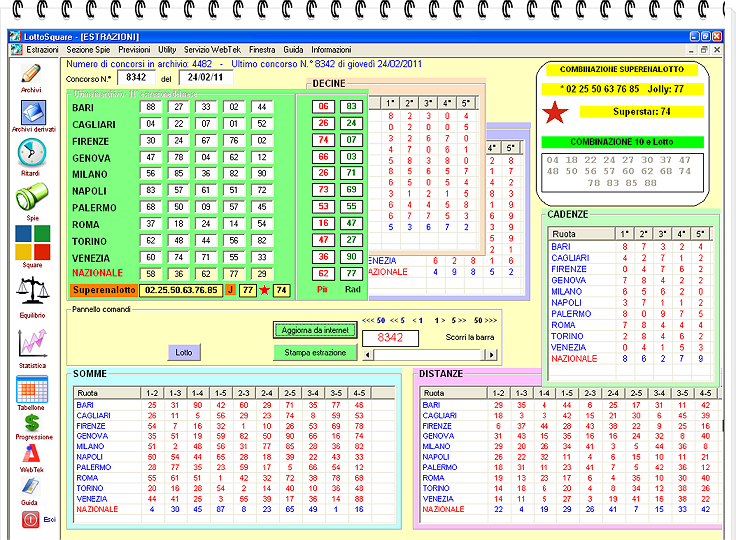Screen dimensions: 736x540
Task: Click the Scorri la barra slider track
Action: 429,355
